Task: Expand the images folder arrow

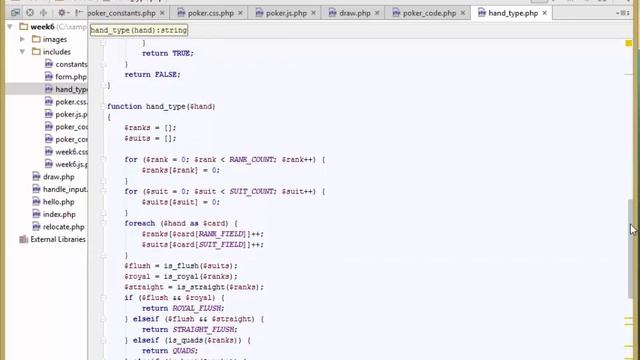Action: (22, 39)
